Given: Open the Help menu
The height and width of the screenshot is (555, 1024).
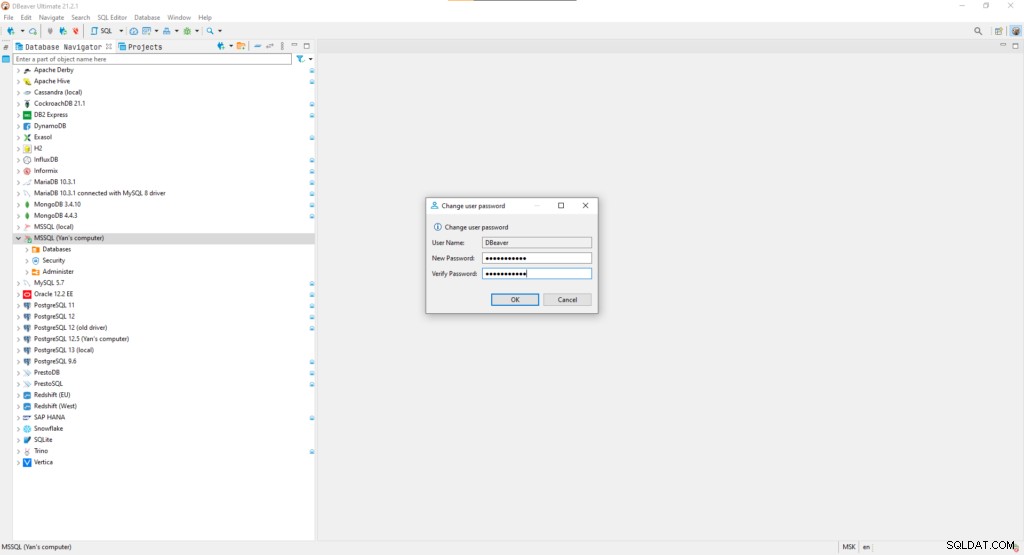Looking at the screenshot, I should 205,18.
